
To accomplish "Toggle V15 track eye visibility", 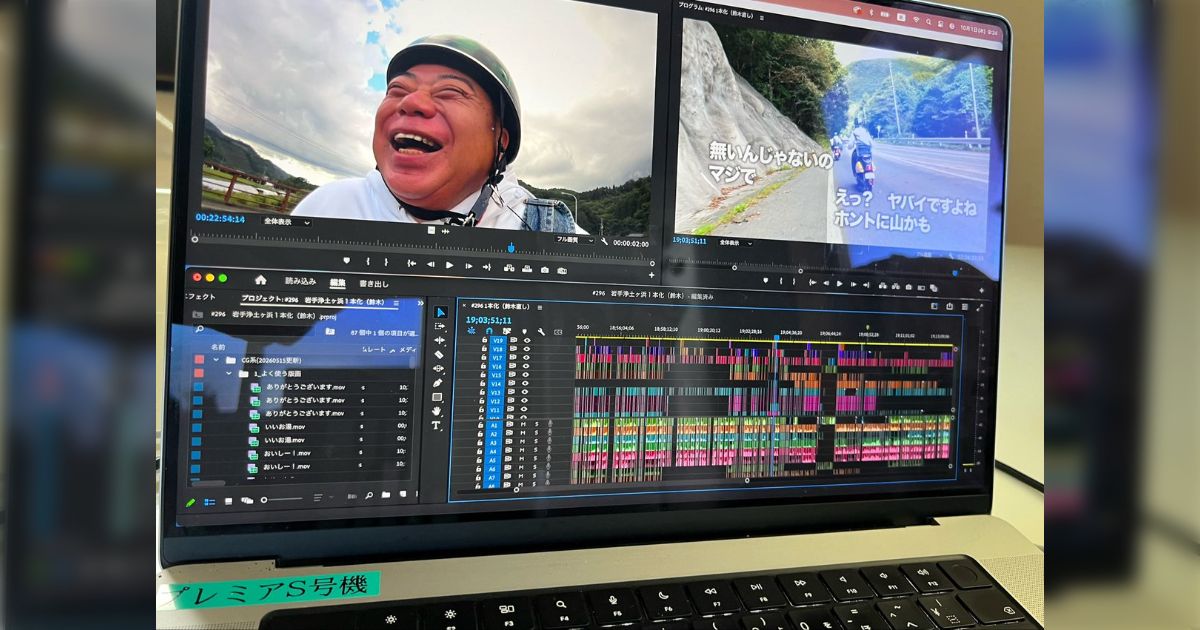I will coord(525,375).
